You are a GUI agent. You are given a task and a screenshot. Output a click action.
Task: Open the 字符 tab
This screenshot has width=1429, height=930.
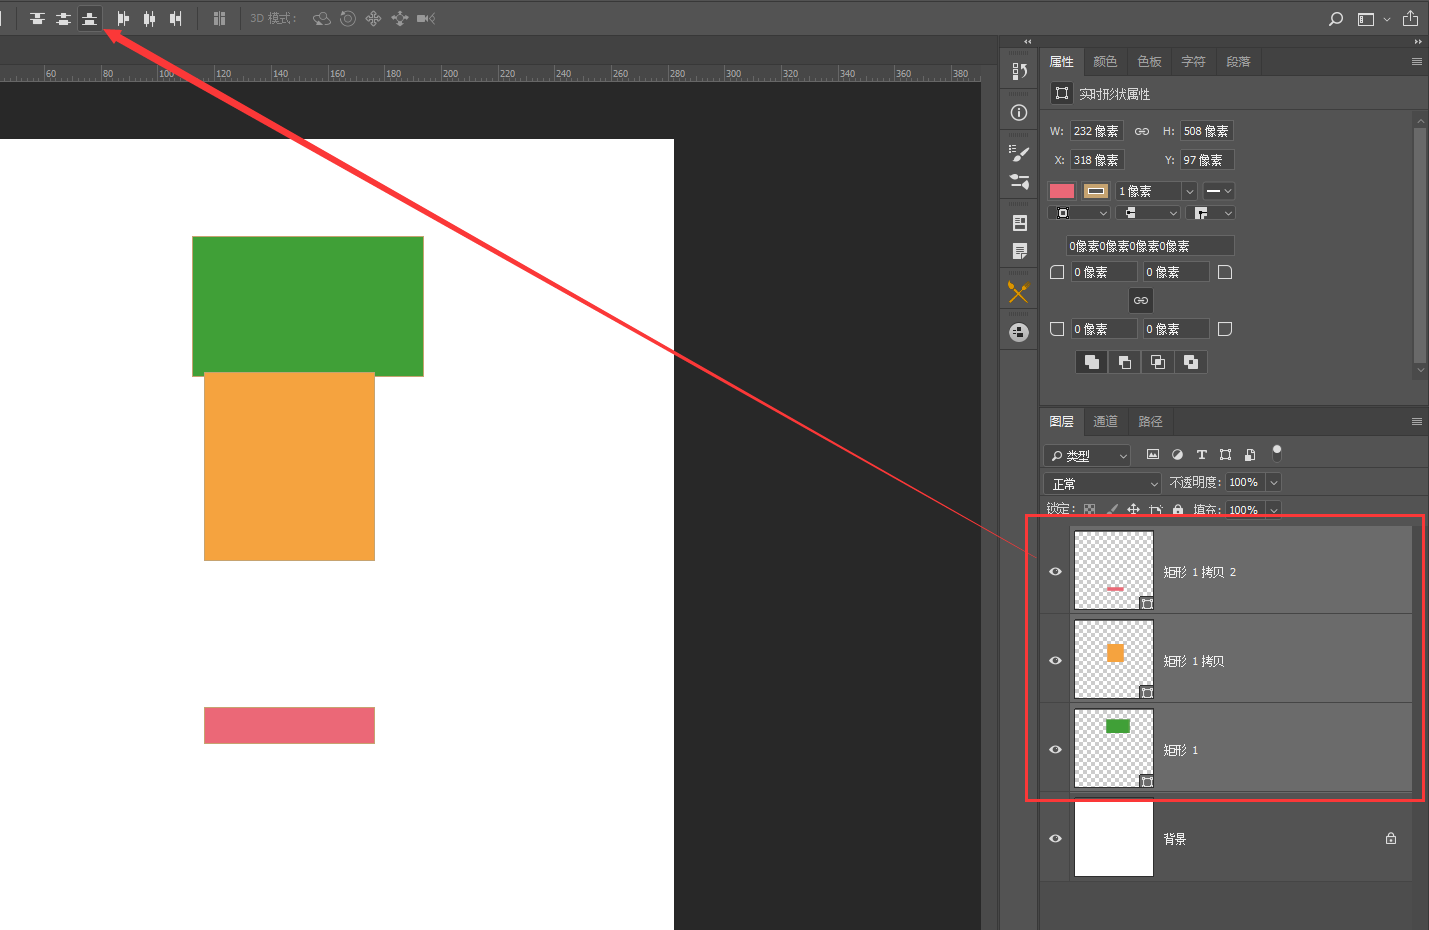click(1194, 62)
